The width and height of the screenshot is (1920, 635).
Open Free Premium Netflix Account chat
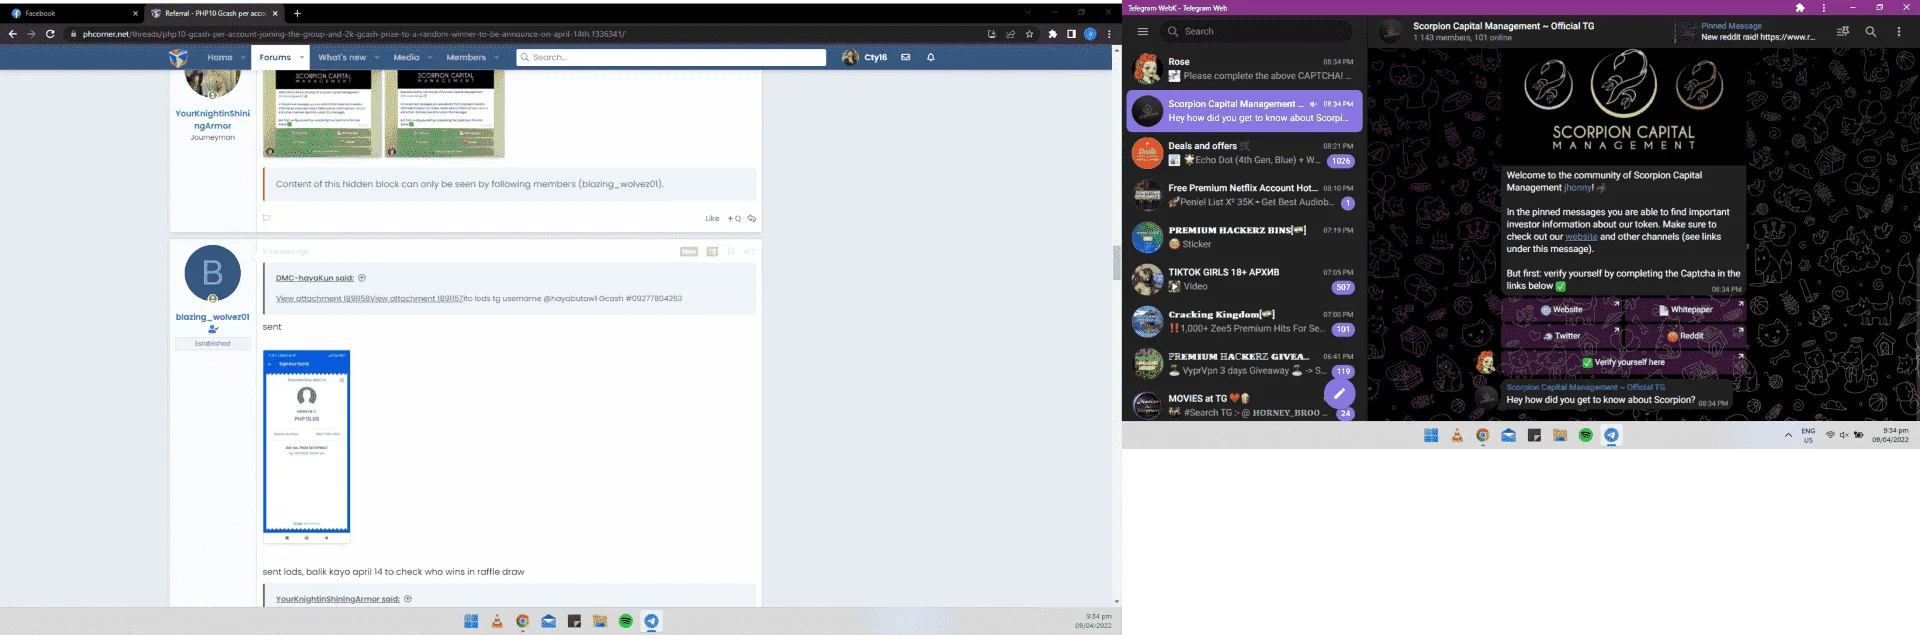[x=1244, y=195]
